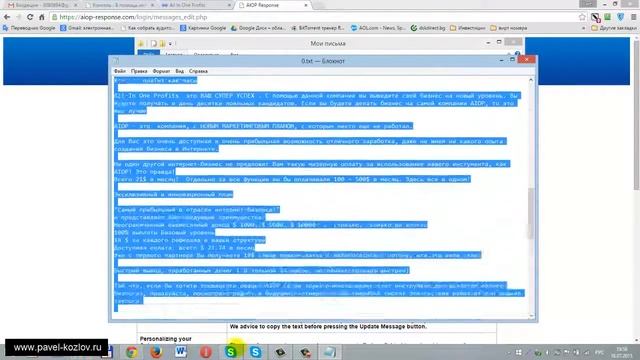
Task: Close the 0.txt Notepad window
Action: click(x=527, y=60)
